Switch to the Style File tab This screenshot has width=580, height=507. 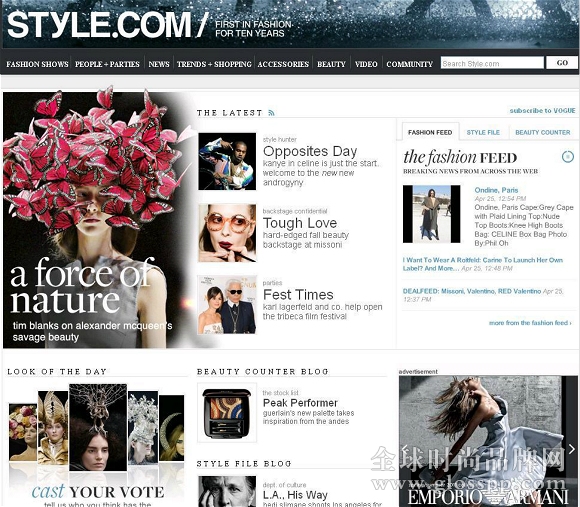click(483, 132)
